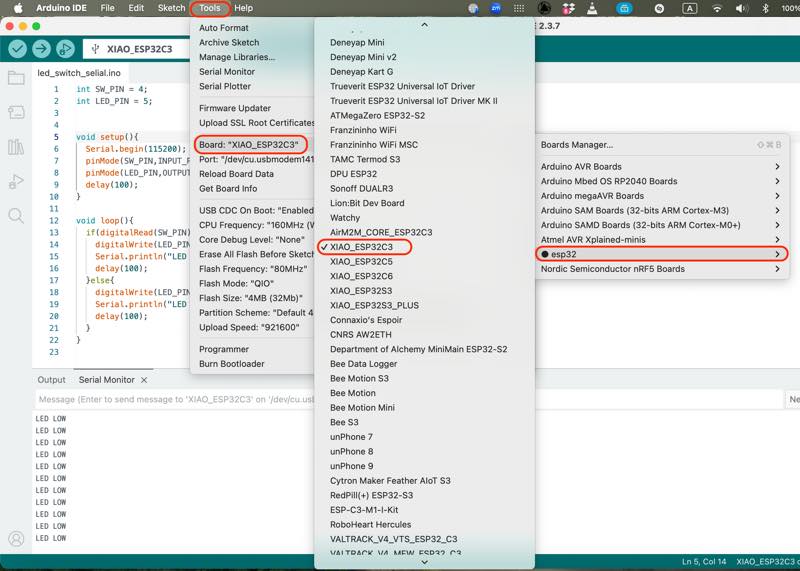Click Get Board Info entry

click(x=228, y=188)
